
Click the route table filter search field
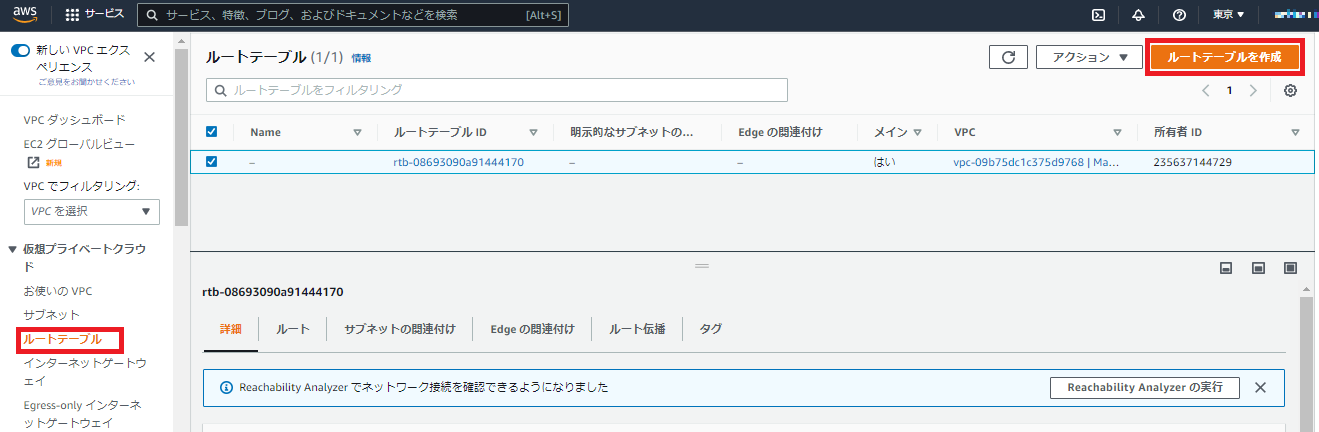coord(497,90)
